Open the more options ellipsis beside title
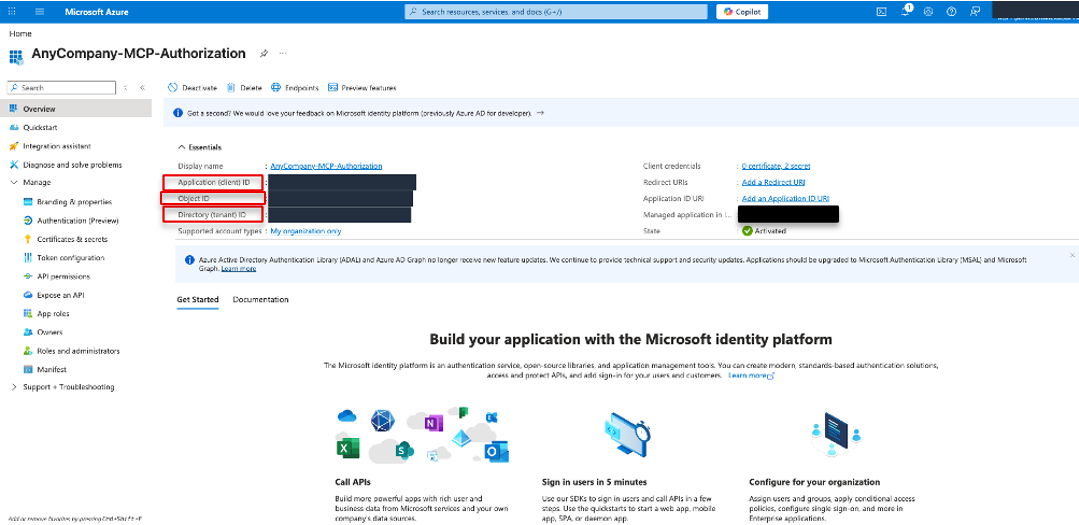 coord(282,53)
